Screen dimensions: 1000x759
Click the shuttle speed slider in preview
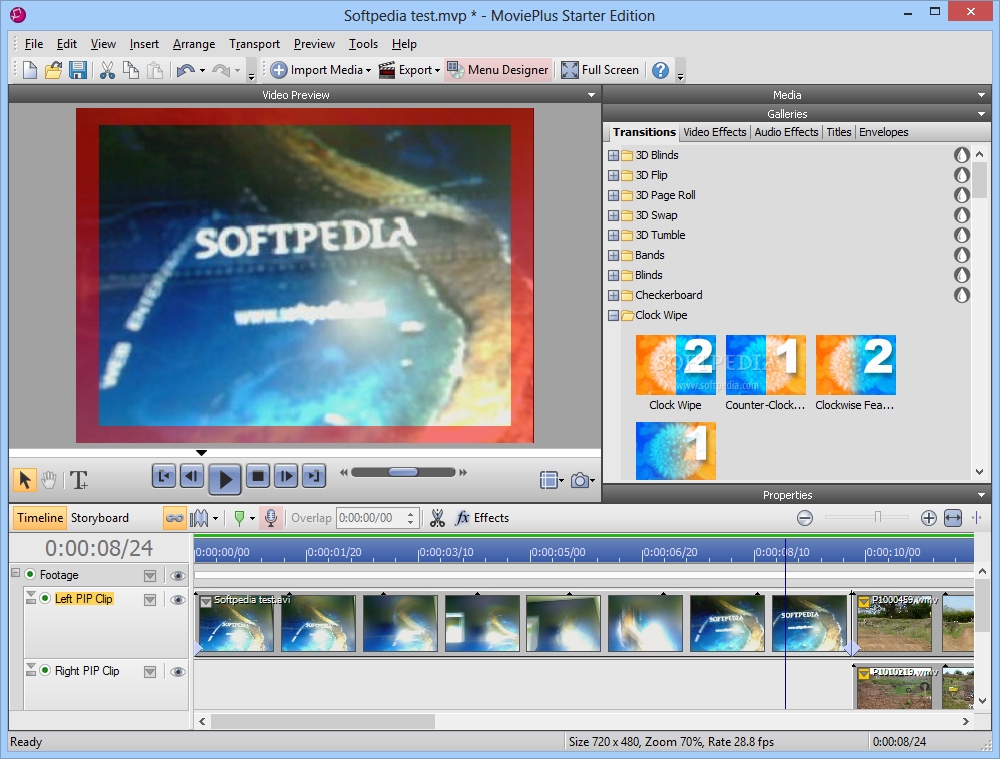(403, 473)
